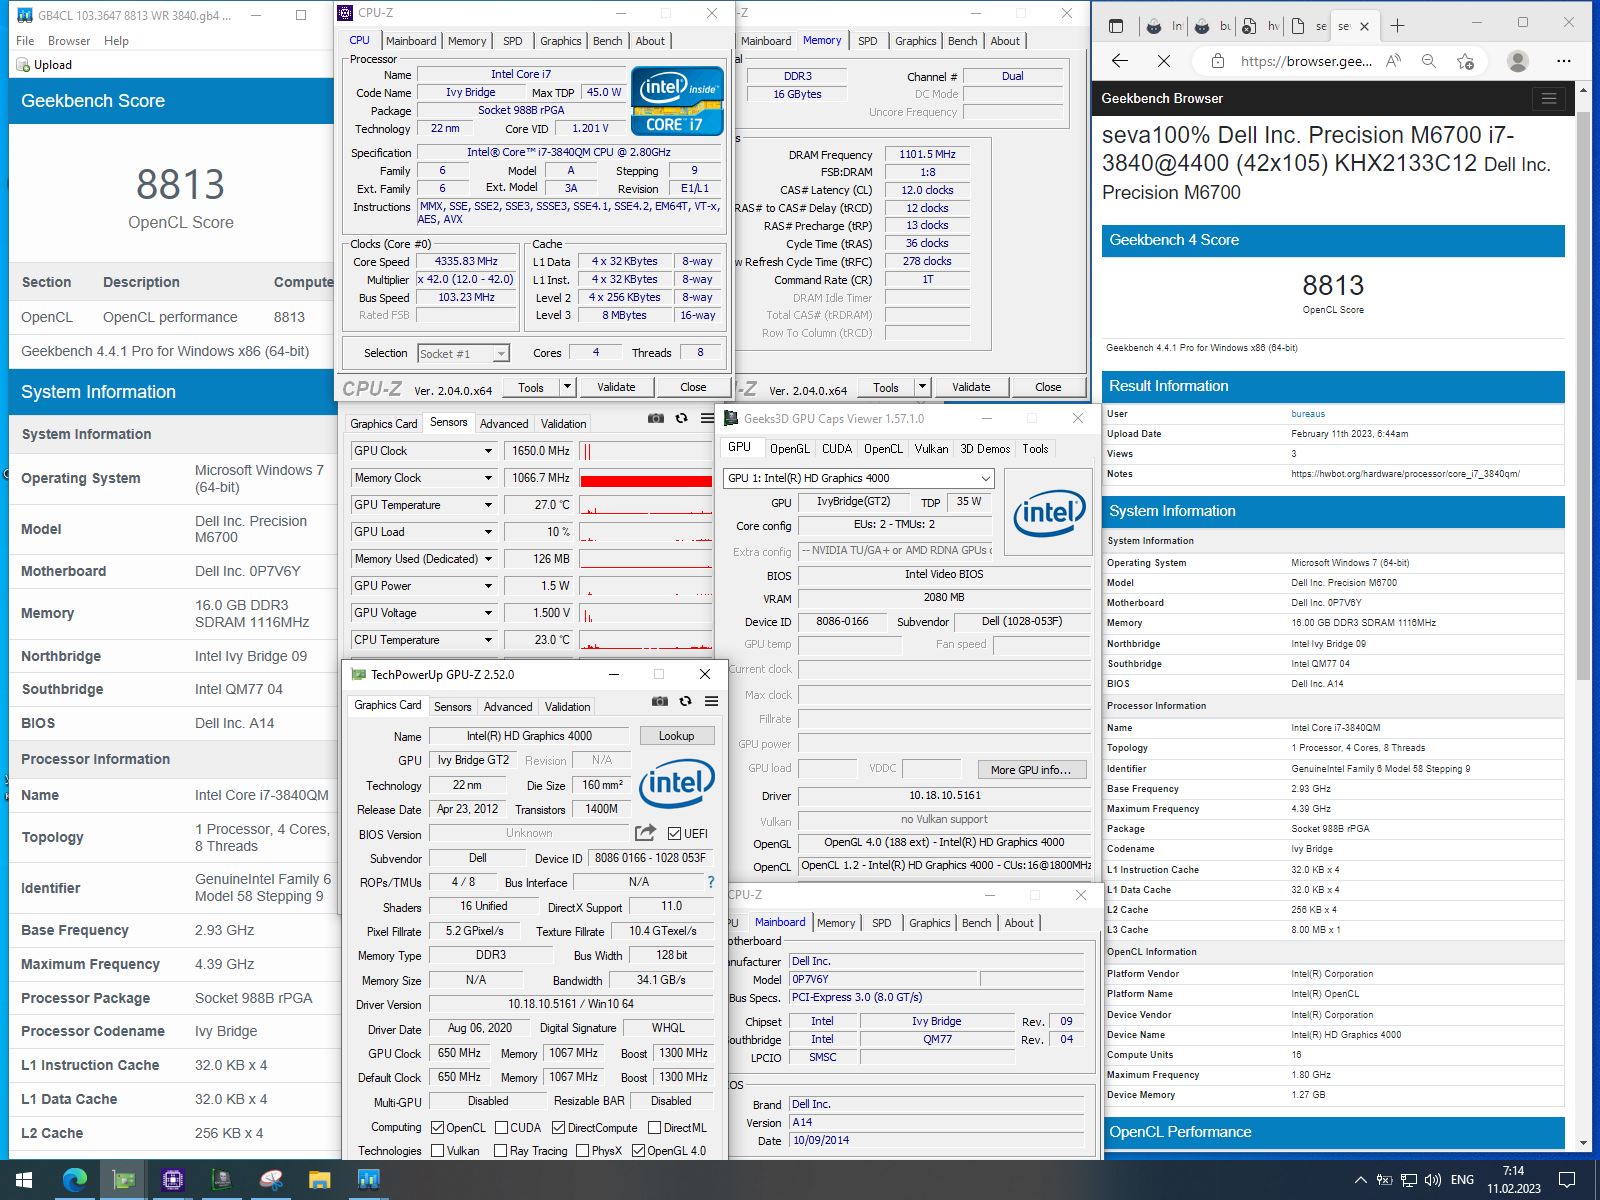Viewport: 1600px width, 1200px height.
Task: Click the browser address bar URL
Action: (1306, 61)
